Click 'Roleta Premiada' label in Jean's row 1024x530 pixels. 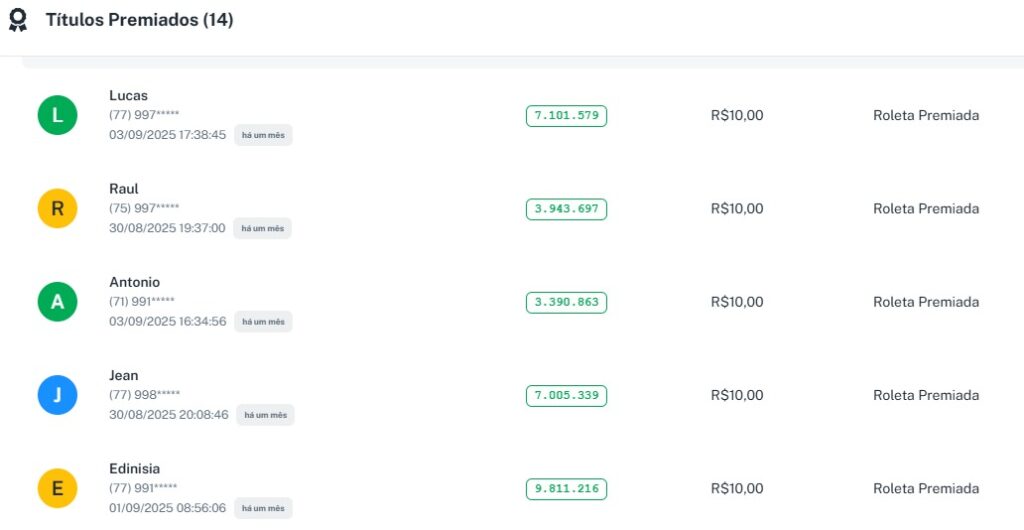[925, 395]
